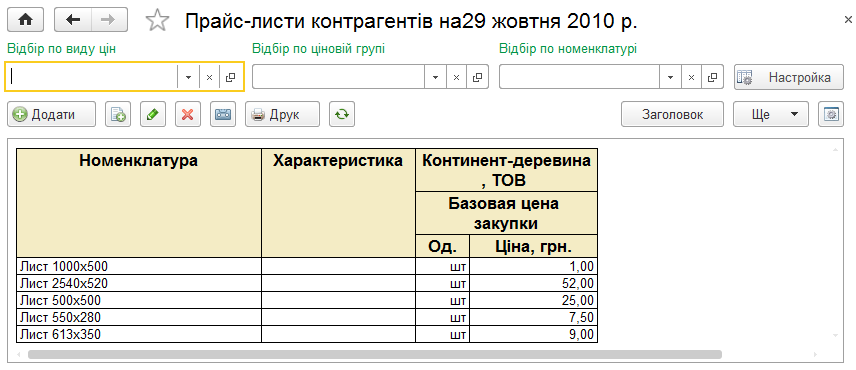This screenshot has width=856, height=370.
Task: Navigate back with the left arrow
Action: (x=73, y=20)
